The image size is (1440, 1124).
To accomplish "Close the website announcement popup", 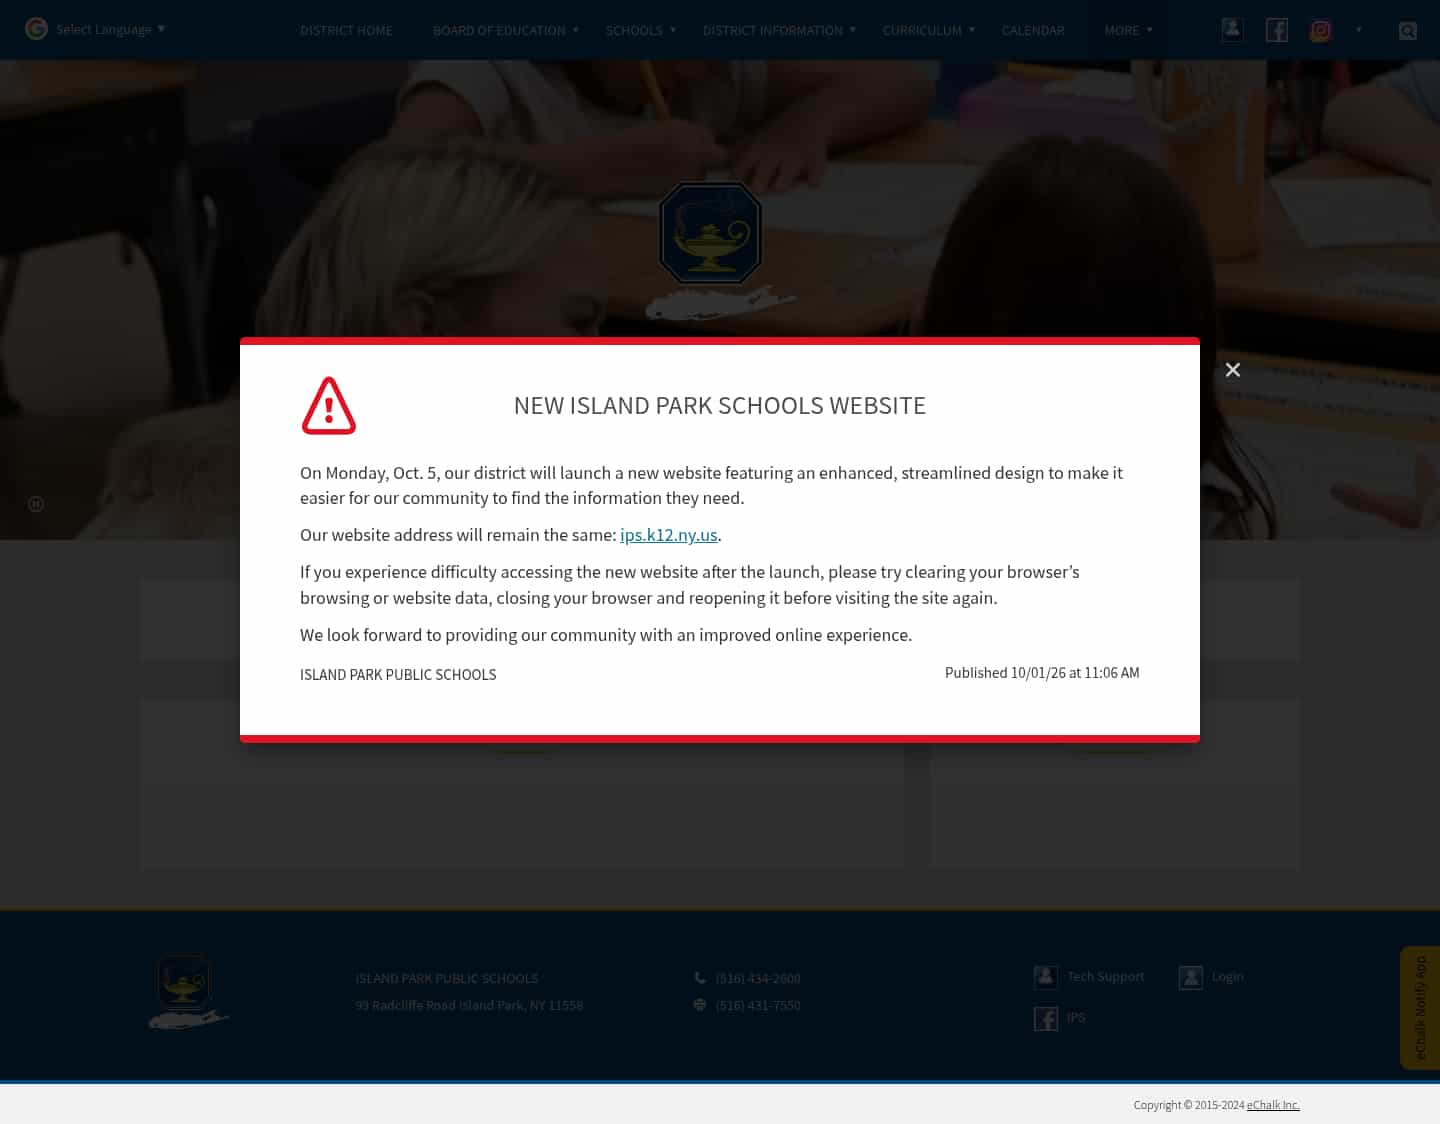I will pyautogui.click(x=1233, y=370).
